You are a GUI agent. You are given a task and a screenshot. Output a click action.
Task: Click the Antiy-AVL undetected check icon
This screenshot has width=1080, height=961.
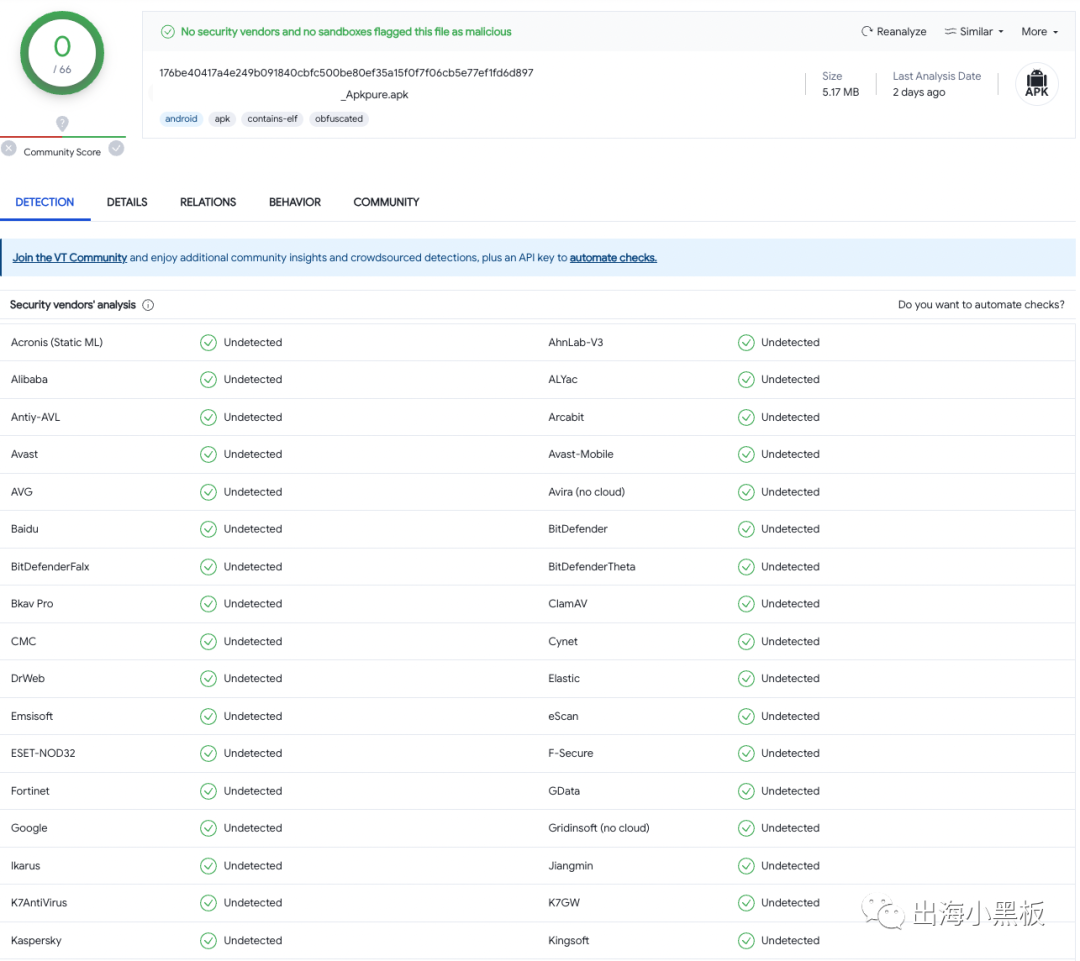(208, 417)
